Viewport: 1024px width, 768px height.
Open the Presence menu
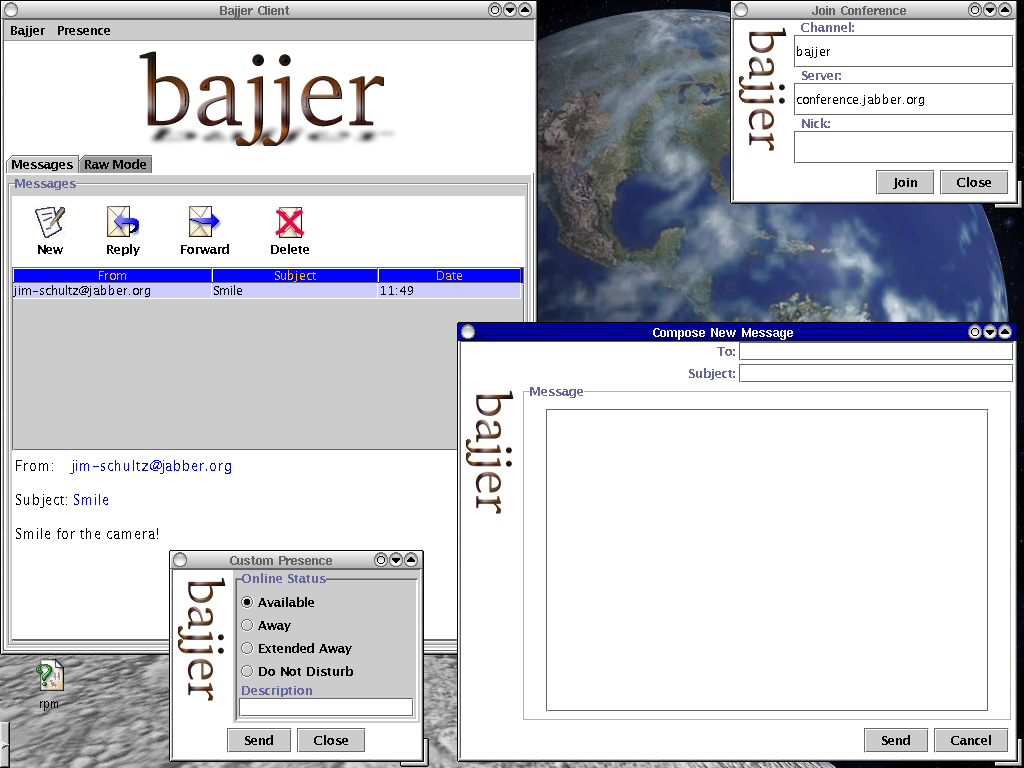coord(83,30)
